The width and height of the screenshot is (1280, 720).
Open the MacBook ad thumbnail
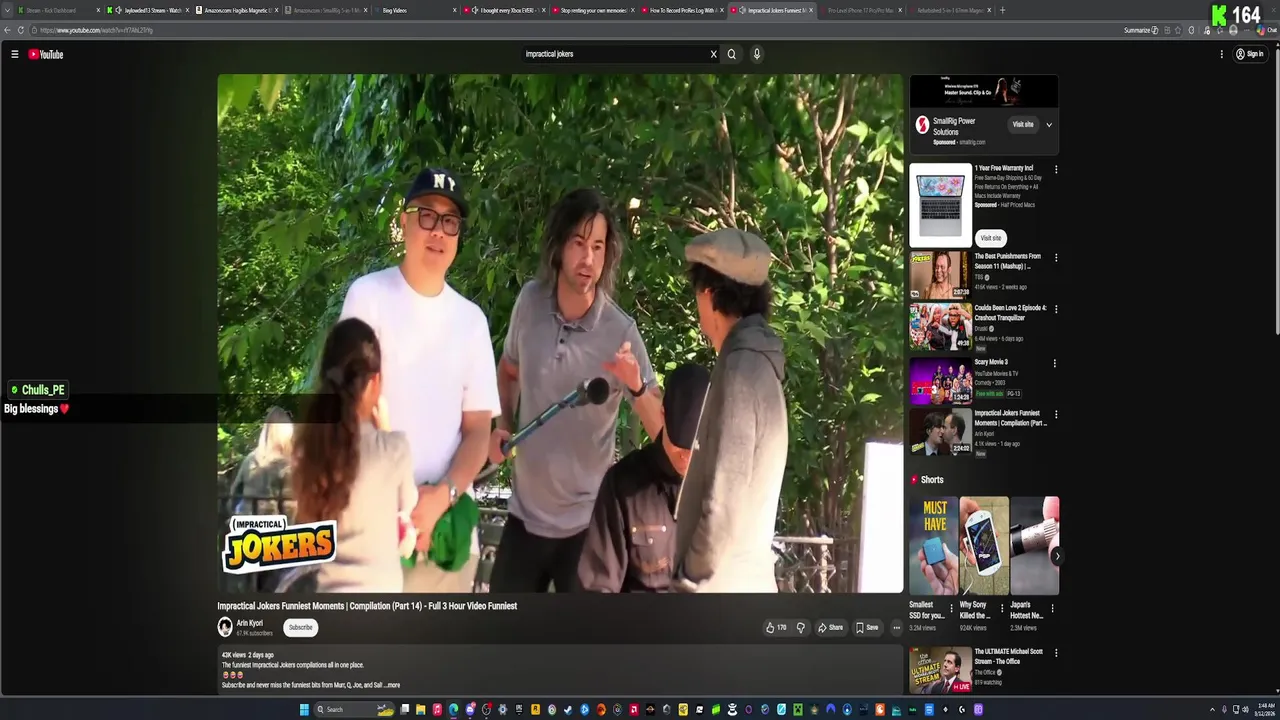pos(940,205)
